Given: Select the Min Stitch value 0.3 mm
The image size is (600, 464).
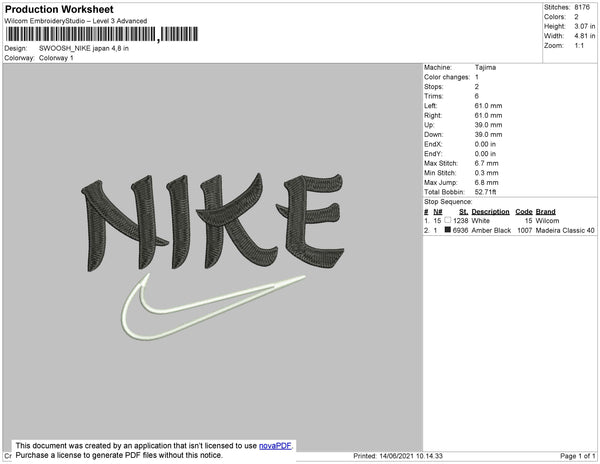Looking at the screenshot, I should [x=486, y=173].
